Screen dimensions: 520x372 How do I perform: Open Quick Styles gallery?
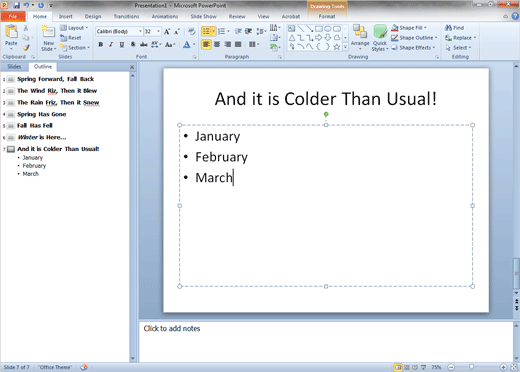coord(380,38)
